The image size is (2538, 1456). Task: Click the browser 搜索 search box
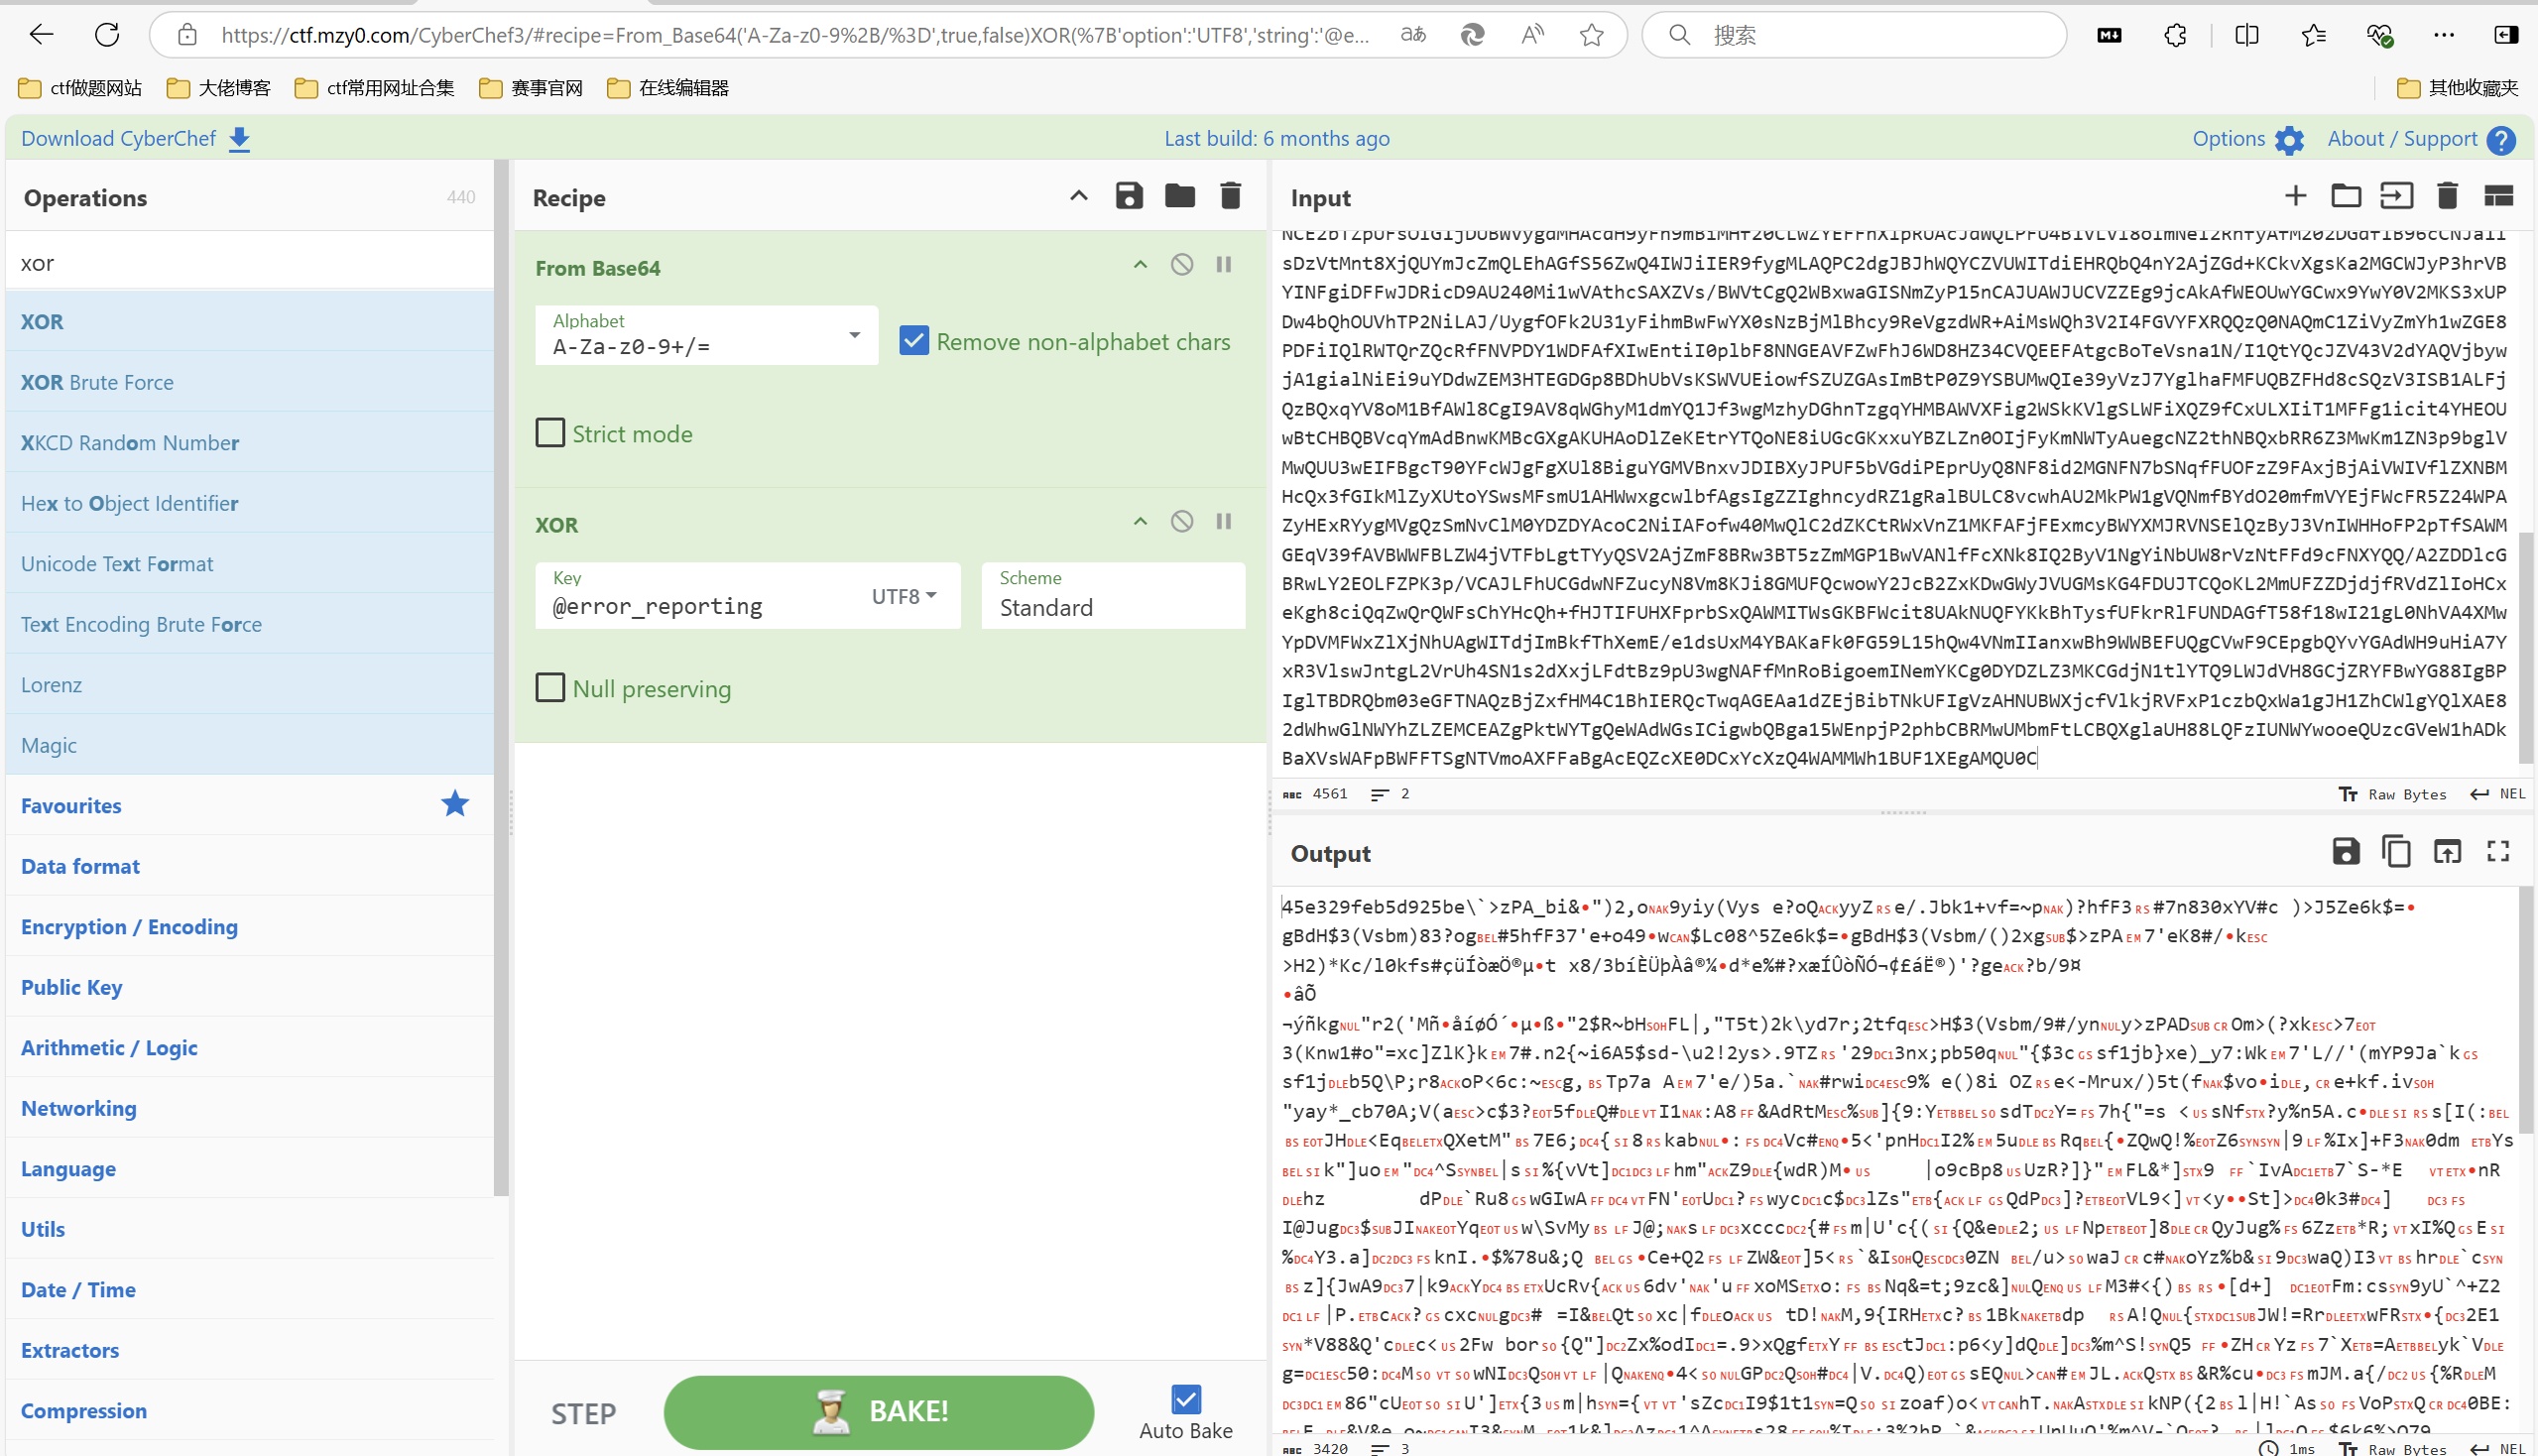pyautogui.click(x=1854, y=35)
